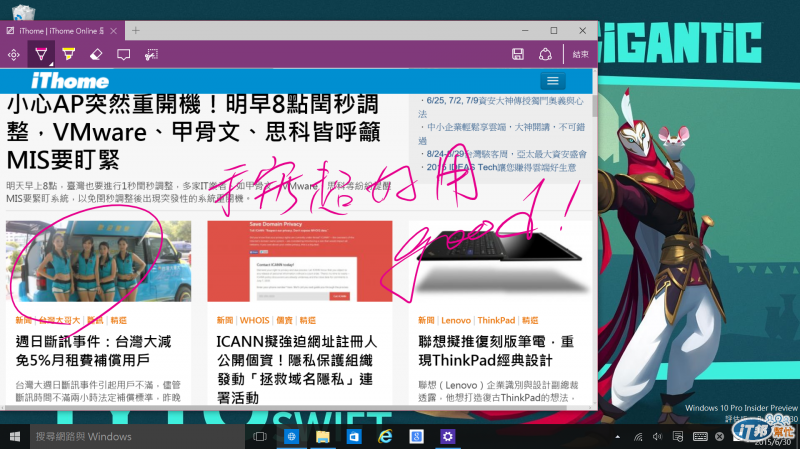Select the pink pen tool
This screenshot has width=800, height=449.
[x=41, y=55]
